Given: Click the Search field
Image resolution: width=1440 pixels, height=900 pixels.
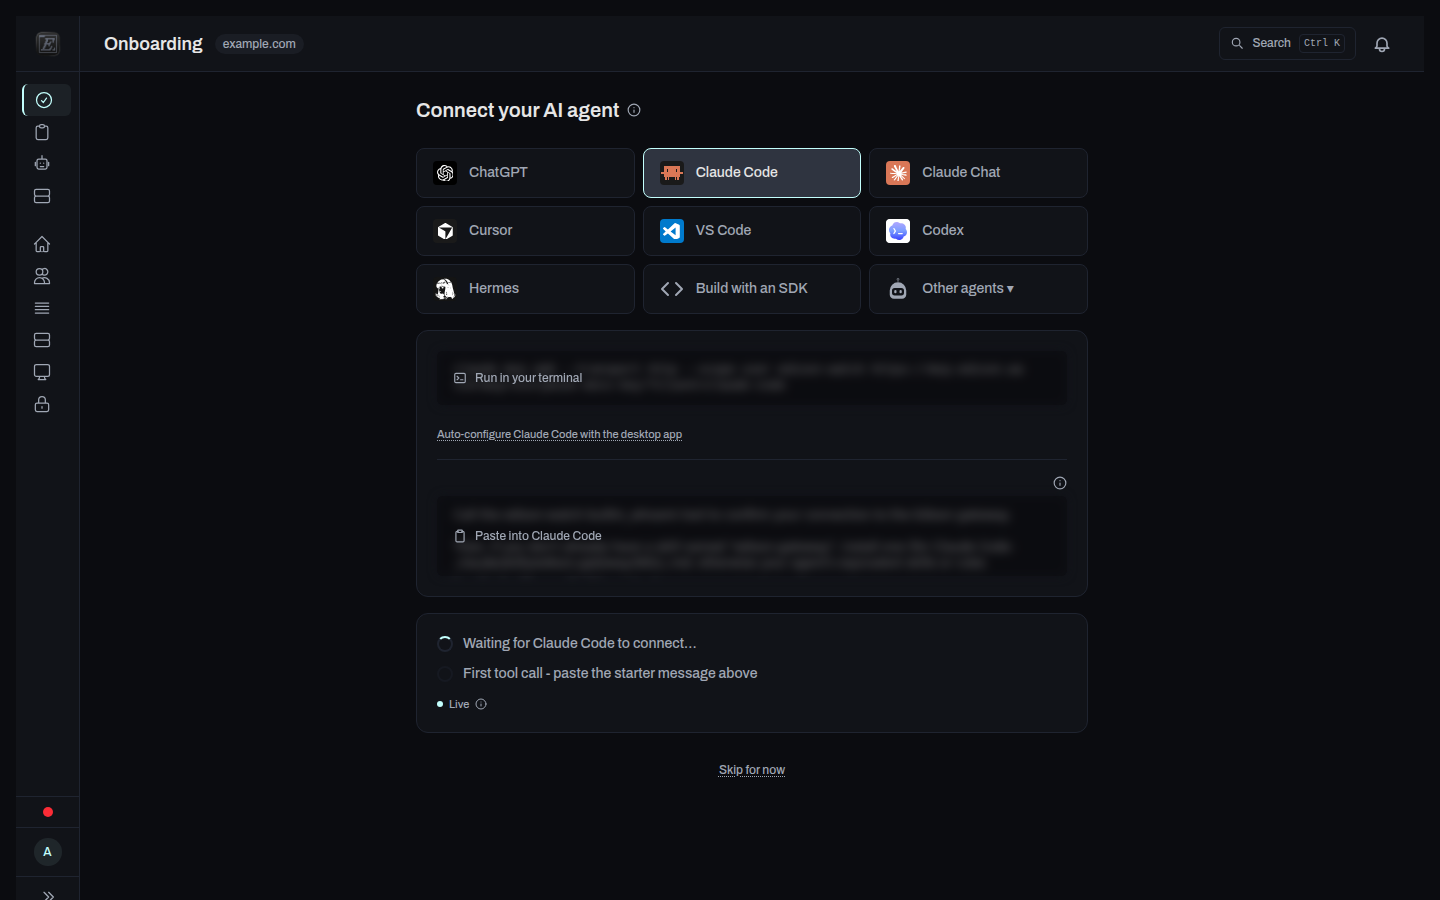Looking at the screenshot, I should 1287,43.
